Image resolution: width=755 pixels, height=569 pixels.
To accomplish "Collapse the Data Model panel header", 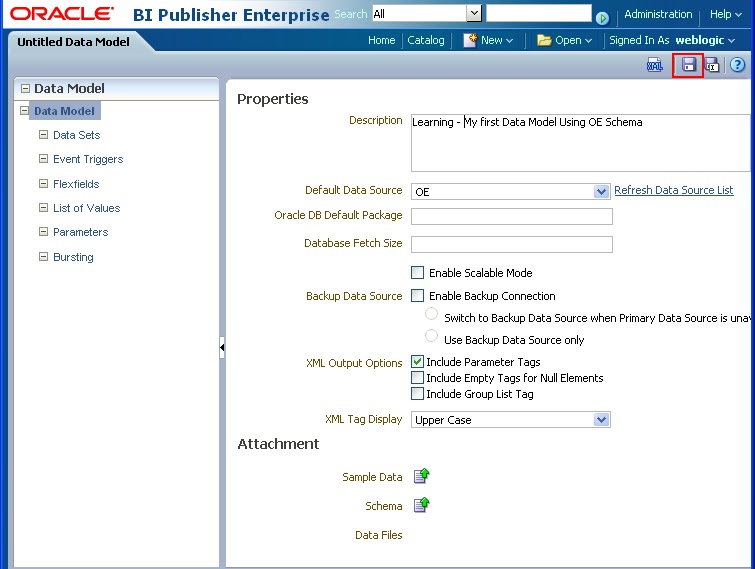I will click(x=26, y=89).
